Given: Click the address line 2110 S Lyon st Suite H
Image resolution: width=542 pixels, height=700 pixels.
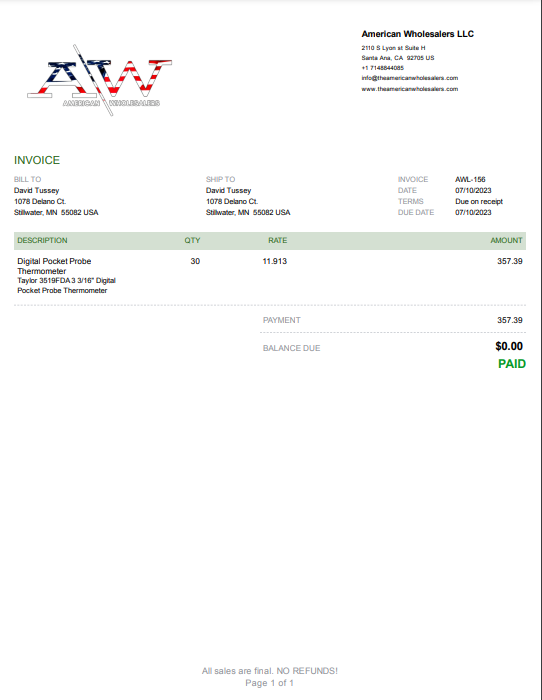Looking at the screenshot, I should coord(393,48).
